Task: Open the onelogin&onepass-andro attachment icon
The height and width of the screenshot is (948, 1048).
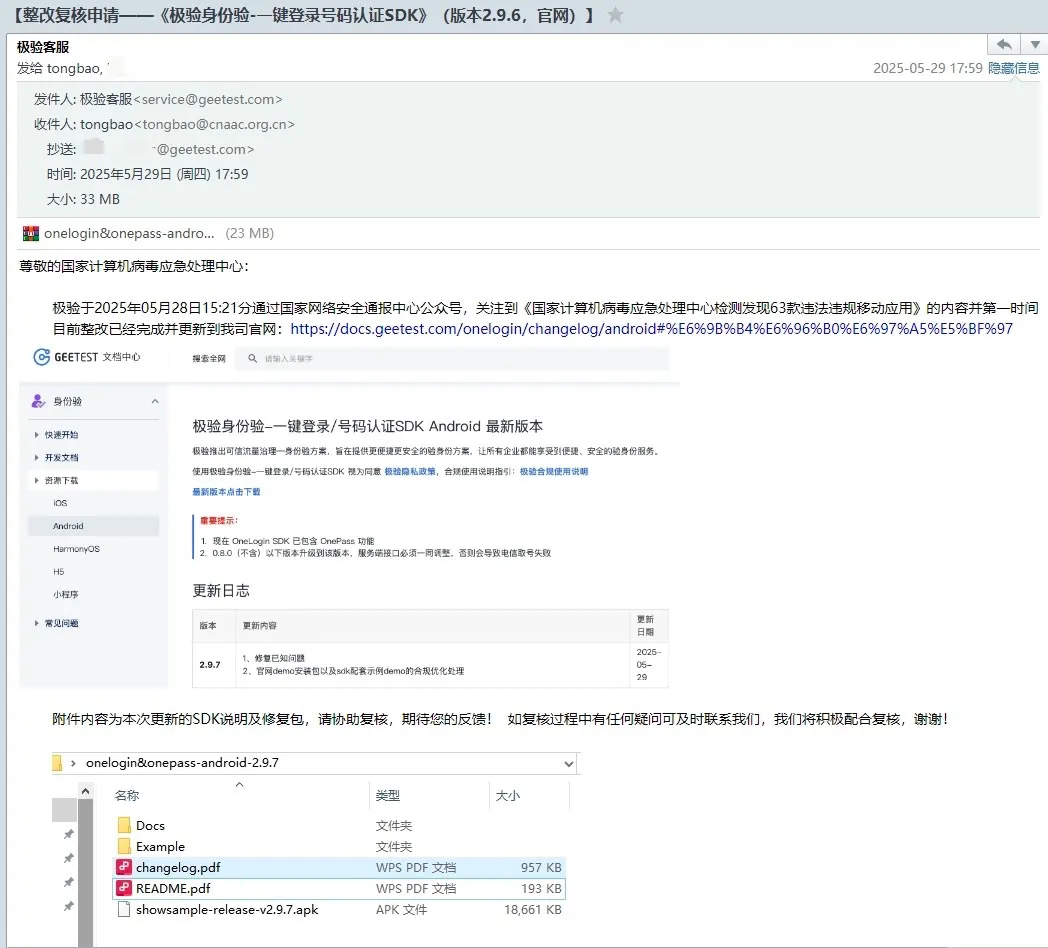Action: 31,233
